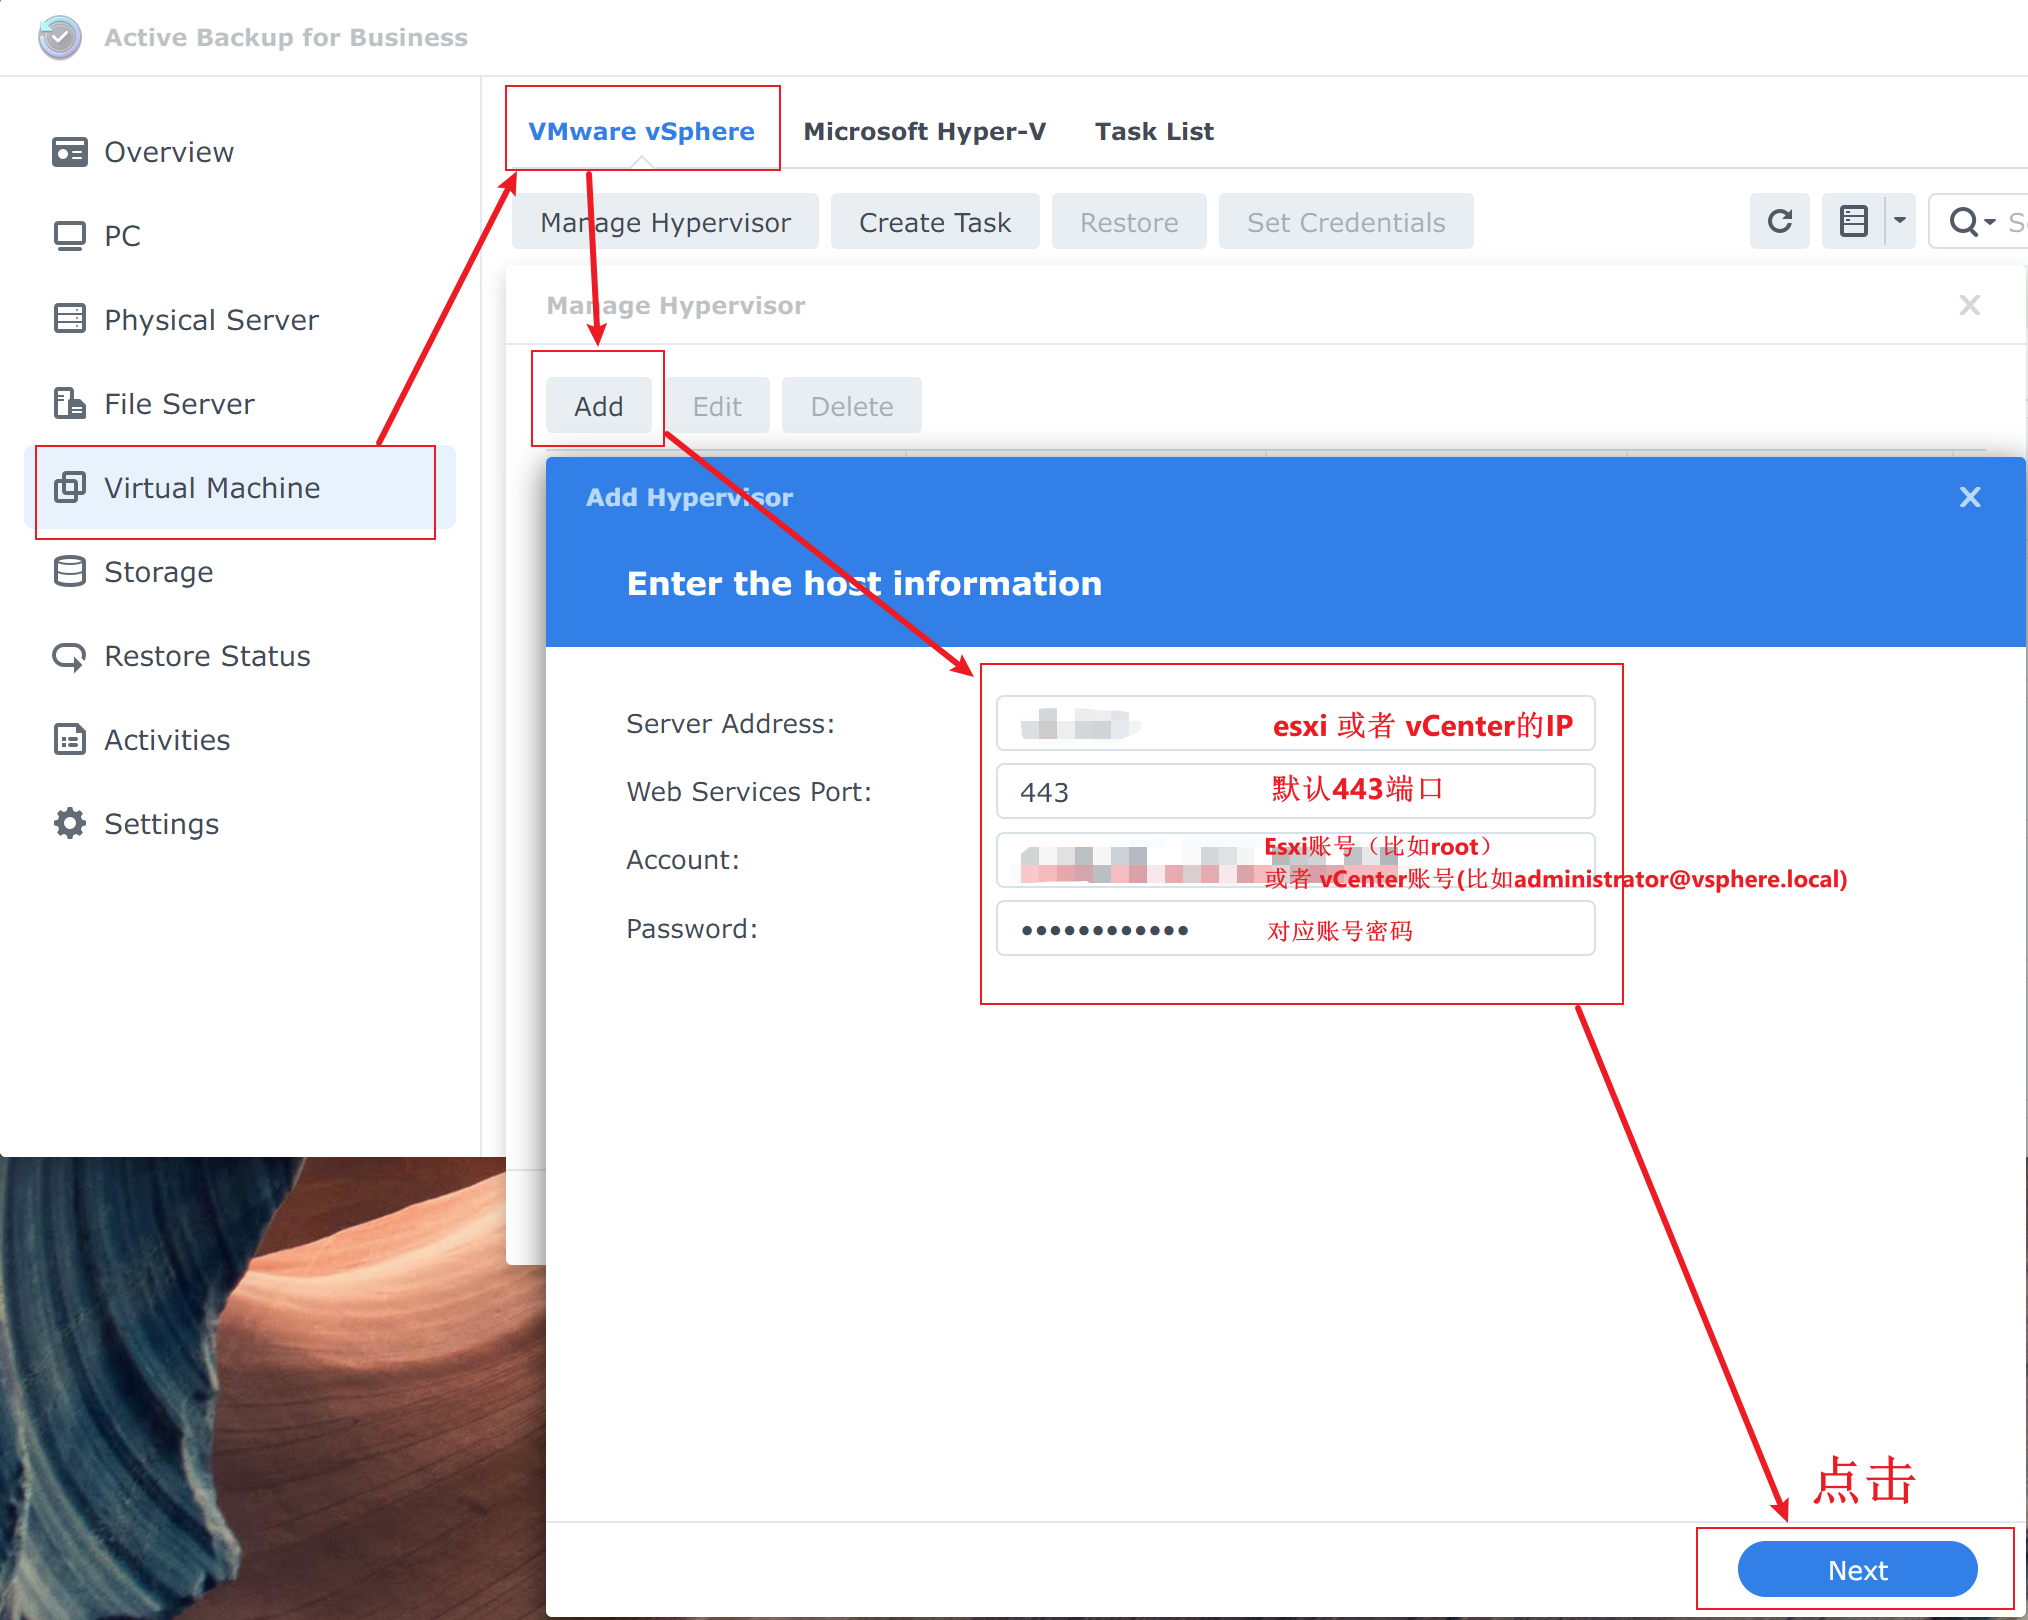Click the File Server icon
The width and height of the screenshot is (2028, 1620).
click(x=70, y=403)
